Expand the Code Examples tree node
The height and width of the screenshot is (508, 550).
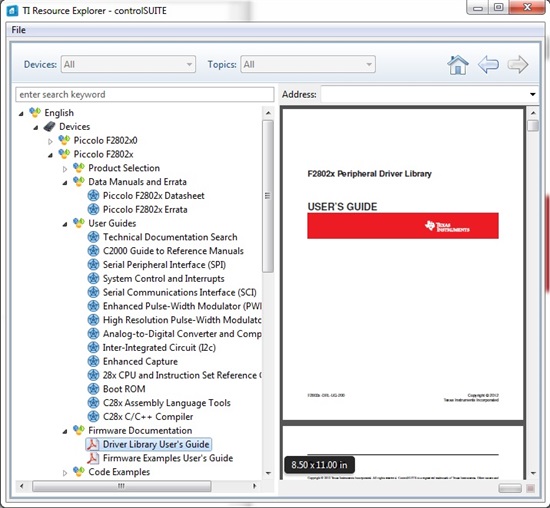point(65,473)
